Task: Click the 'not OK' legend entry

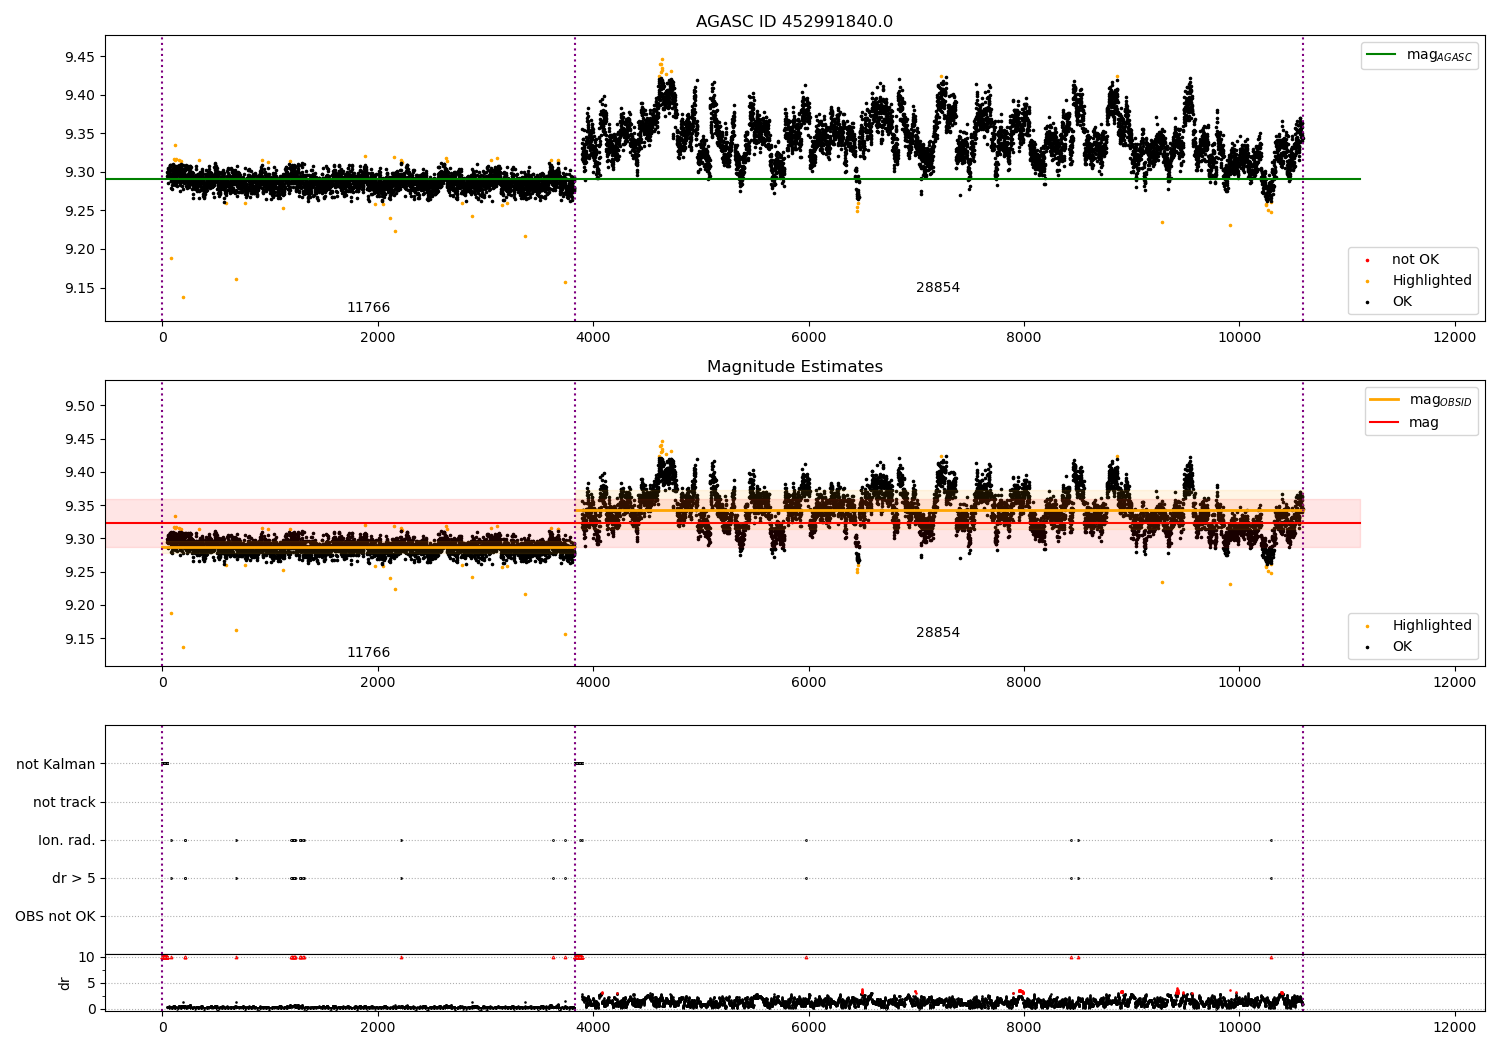Action: 1415,260
